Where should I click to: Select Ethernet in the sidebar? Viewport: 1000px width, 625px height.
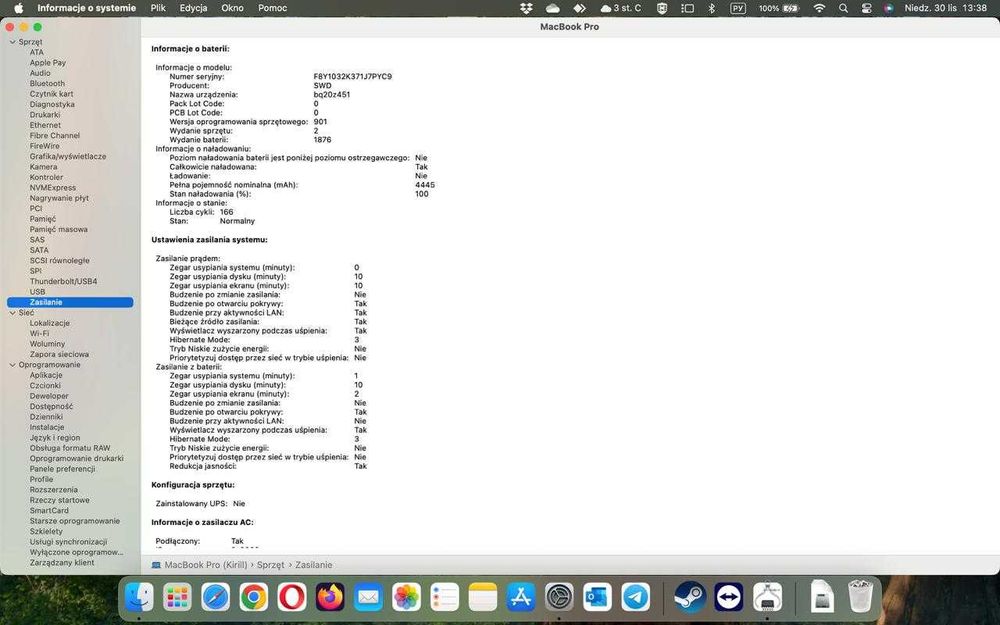(x=45, y=125)
